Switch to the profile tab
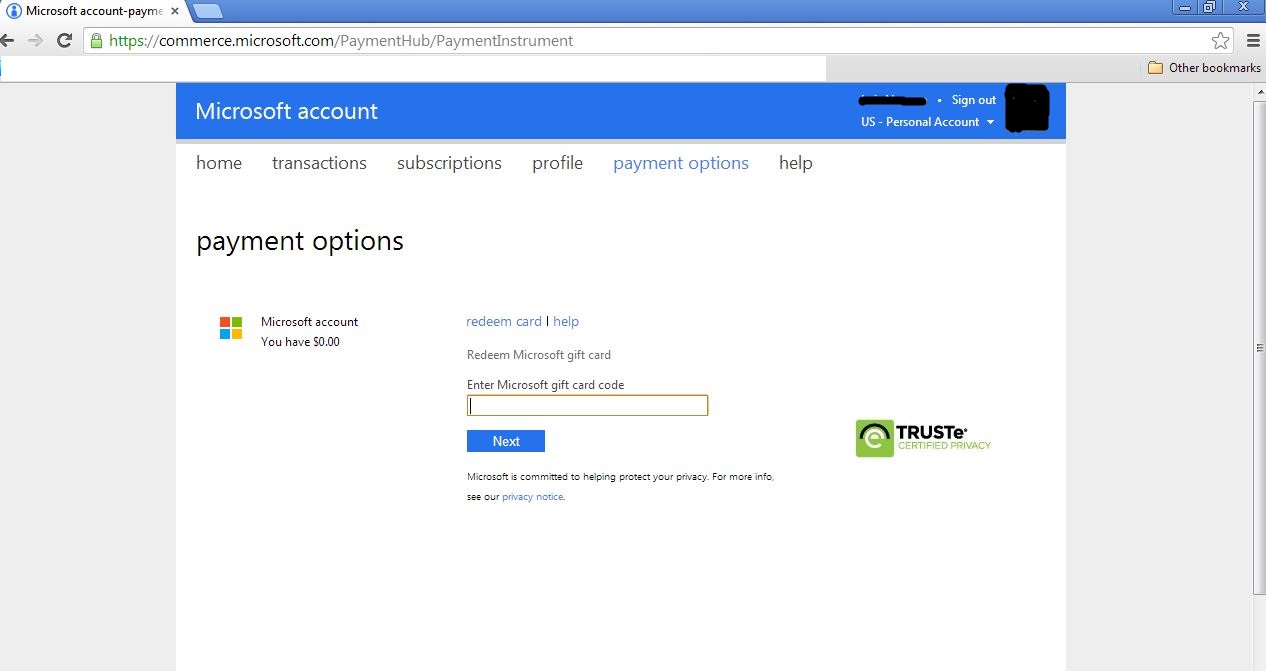This screenshot has width=1266, height=671. (557, 163)
